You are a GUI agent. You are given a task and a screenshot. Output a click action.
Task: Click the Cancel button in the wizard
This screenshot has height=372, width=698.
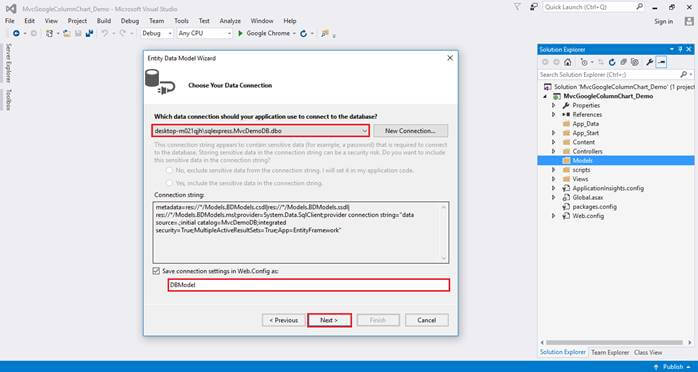(x=426, y=320)
